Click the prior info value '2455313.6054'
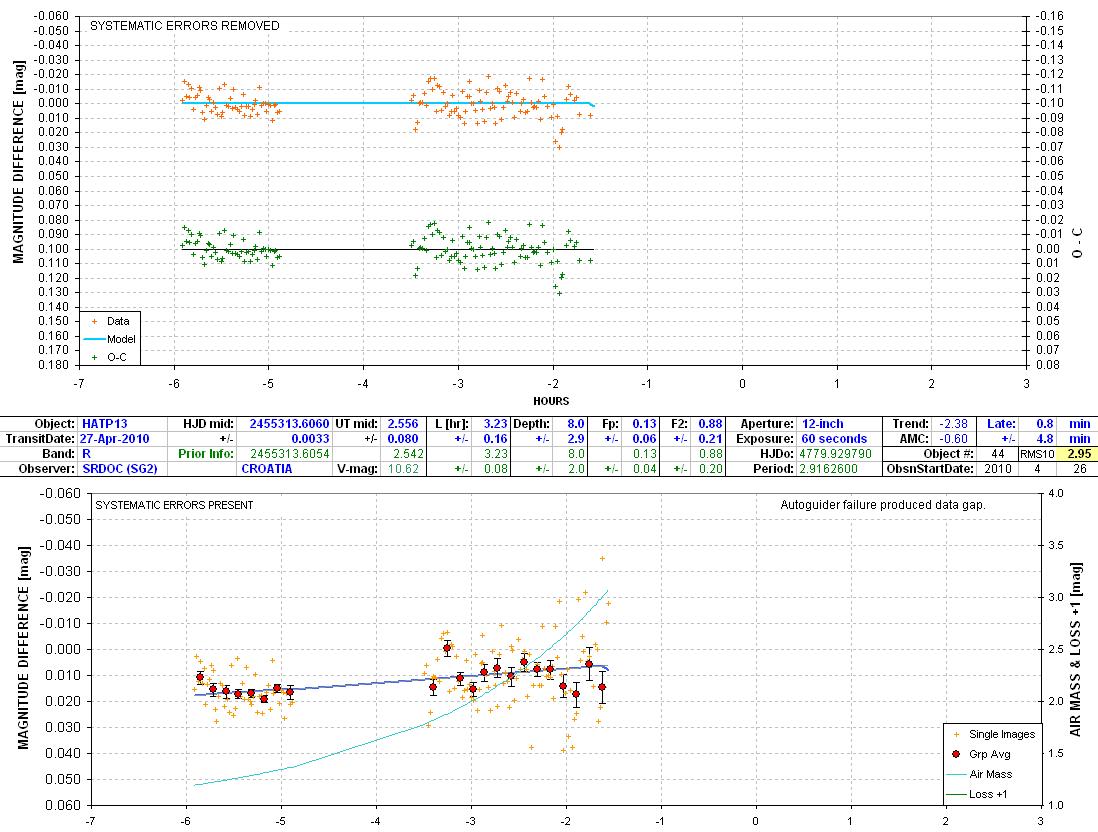This screenshot has height=832, width=1098. 290,454
